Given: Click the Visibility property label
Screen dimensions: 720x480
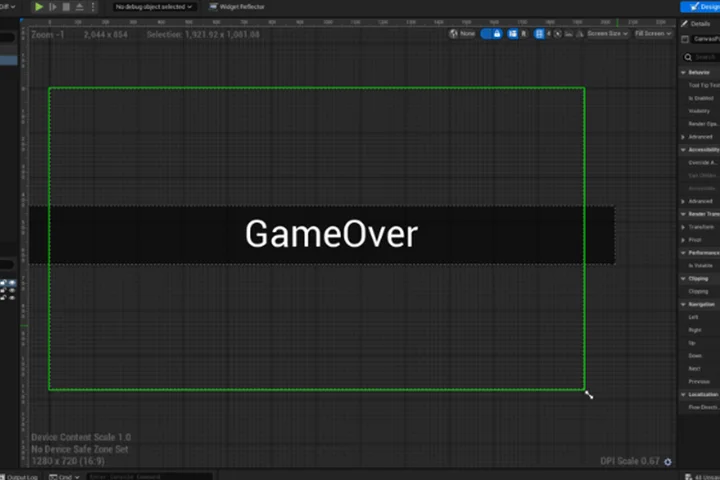Looking at the screenshot, I should click(699, 111).
